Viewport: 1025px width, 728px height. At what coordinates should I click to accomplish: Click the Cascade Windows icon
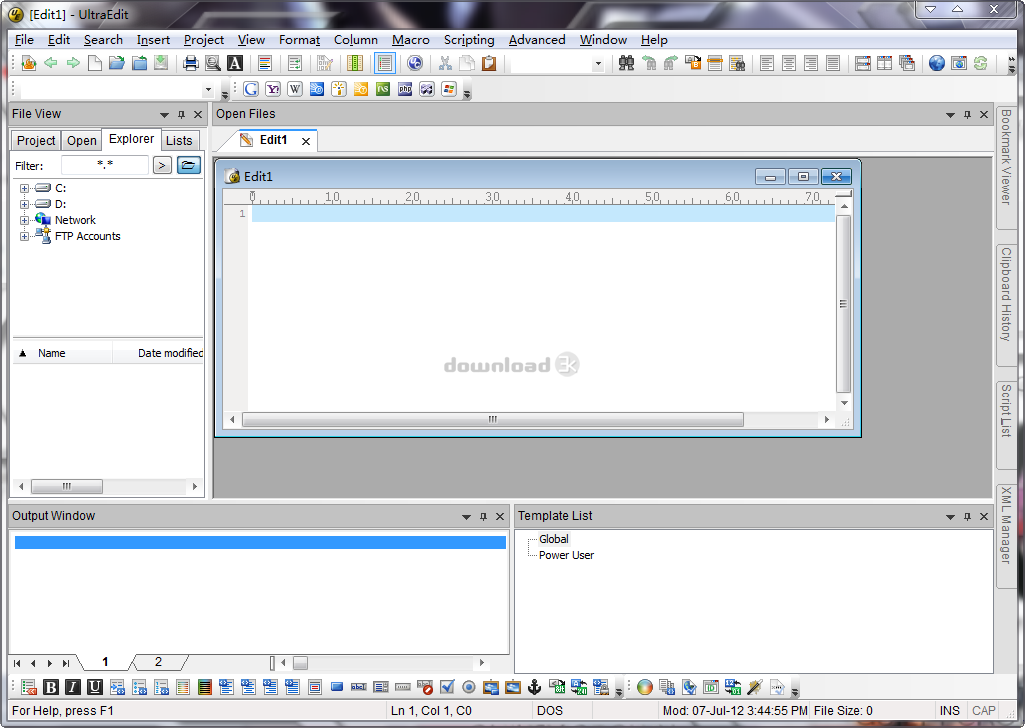tap(907, 63)
